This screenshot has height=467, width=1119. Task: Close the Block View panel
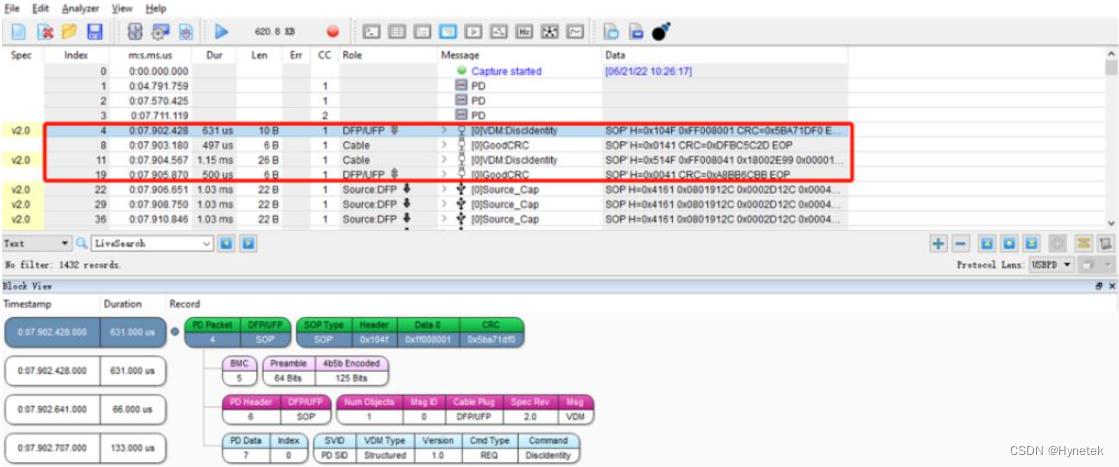(x=1110, y=286)
